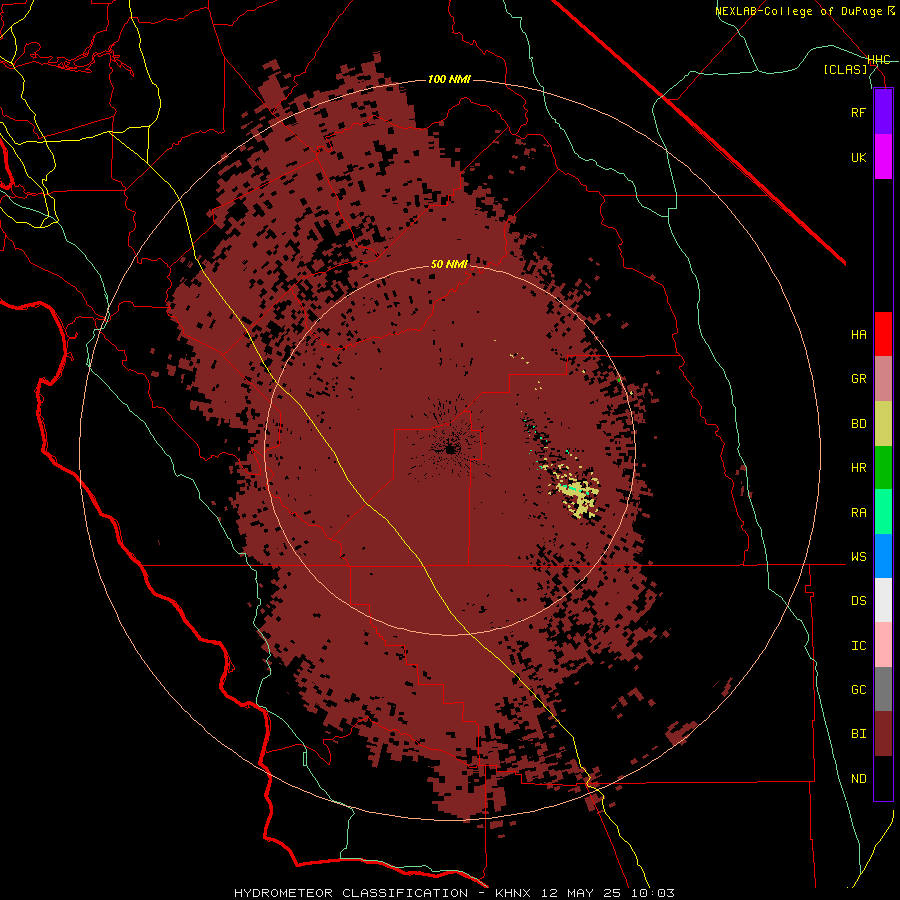Click the UK legend label
This screenshot has height=900, width=900.
click(x=858, y=157)
